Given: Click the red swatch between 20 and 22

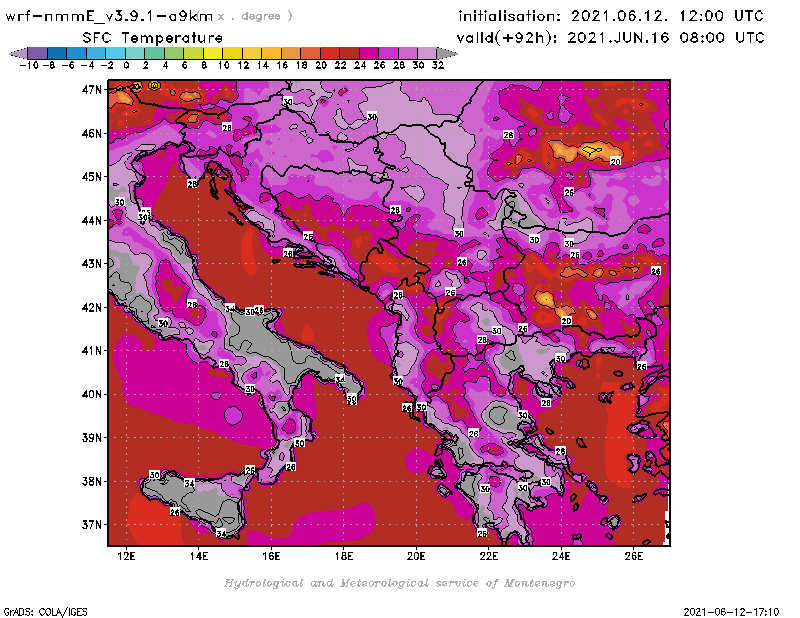Looking at the screenshot, I should [330, 53].
